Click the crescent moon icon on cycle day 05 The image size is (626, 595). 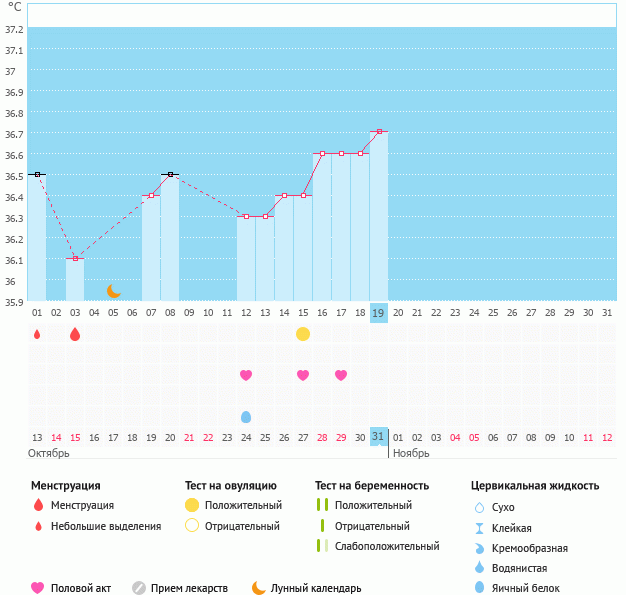(114, 291)
